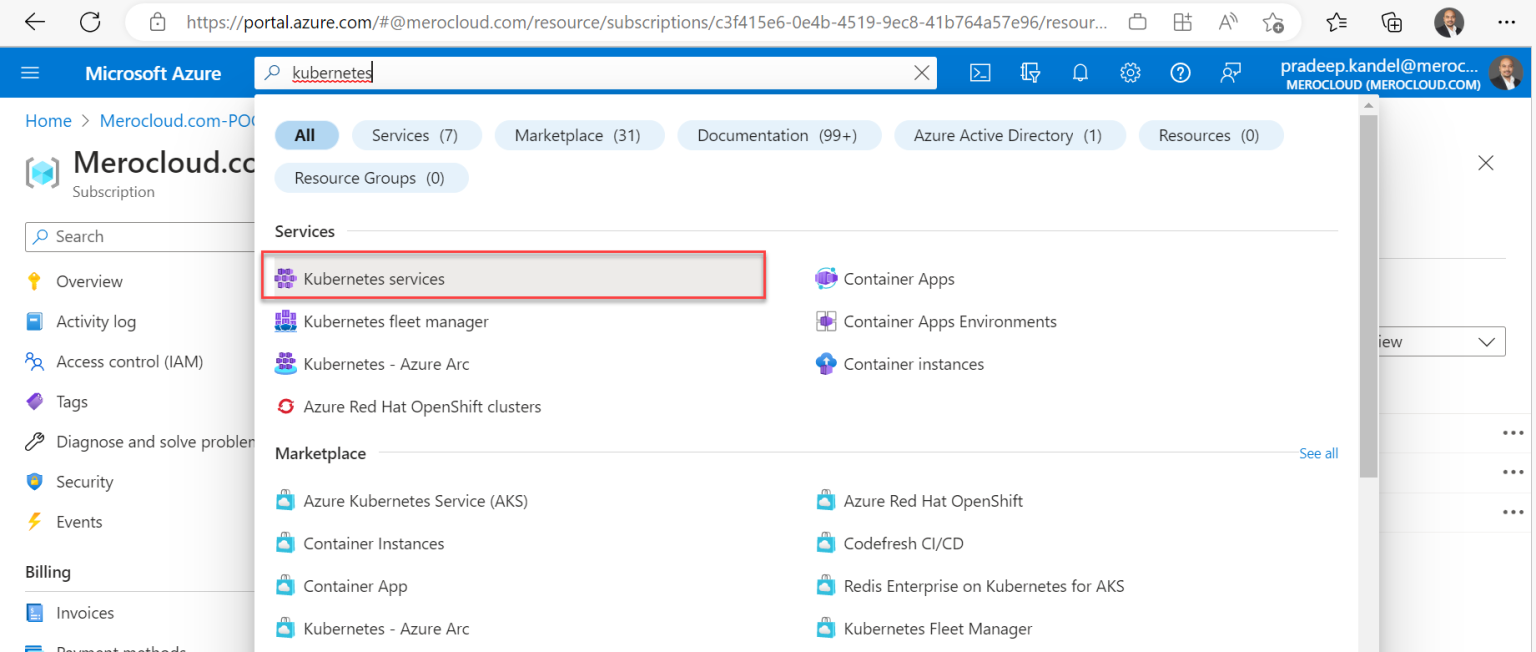Open Kubernetes fleet manager service
This screenshot has height=652, width=1536.
(x=396, y=322)
